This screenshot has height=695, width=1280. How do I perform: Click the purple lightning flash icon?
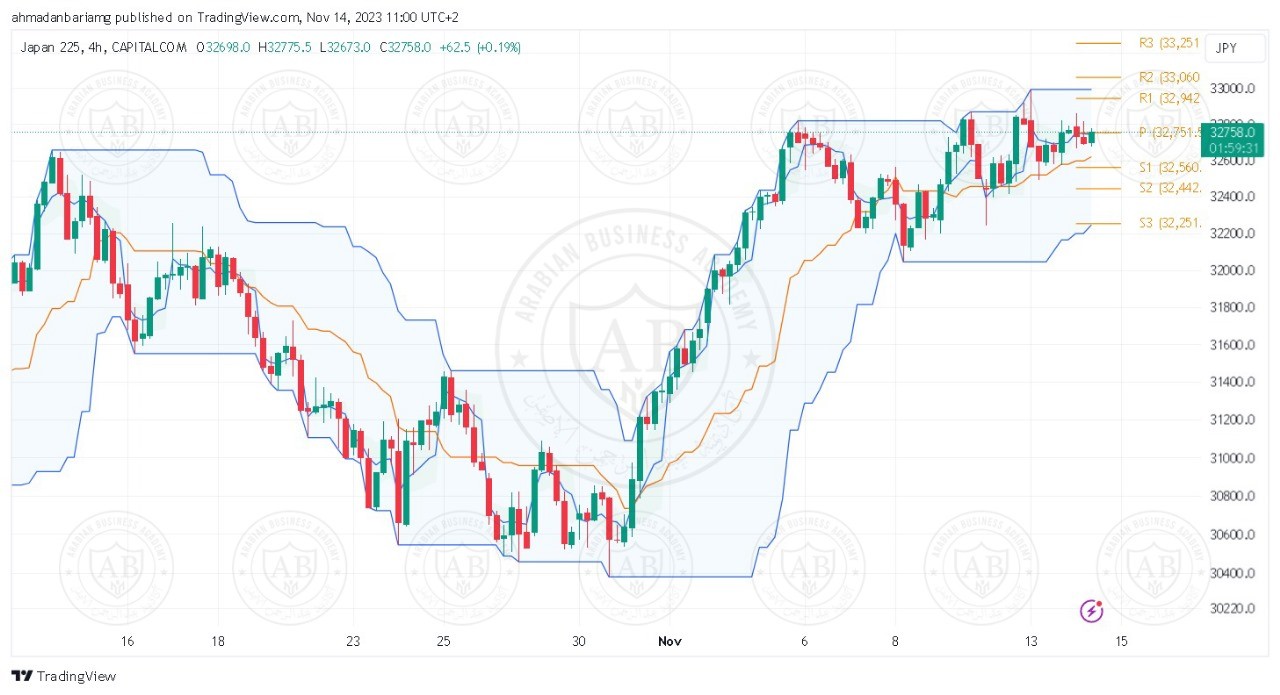click(1093, 609)
